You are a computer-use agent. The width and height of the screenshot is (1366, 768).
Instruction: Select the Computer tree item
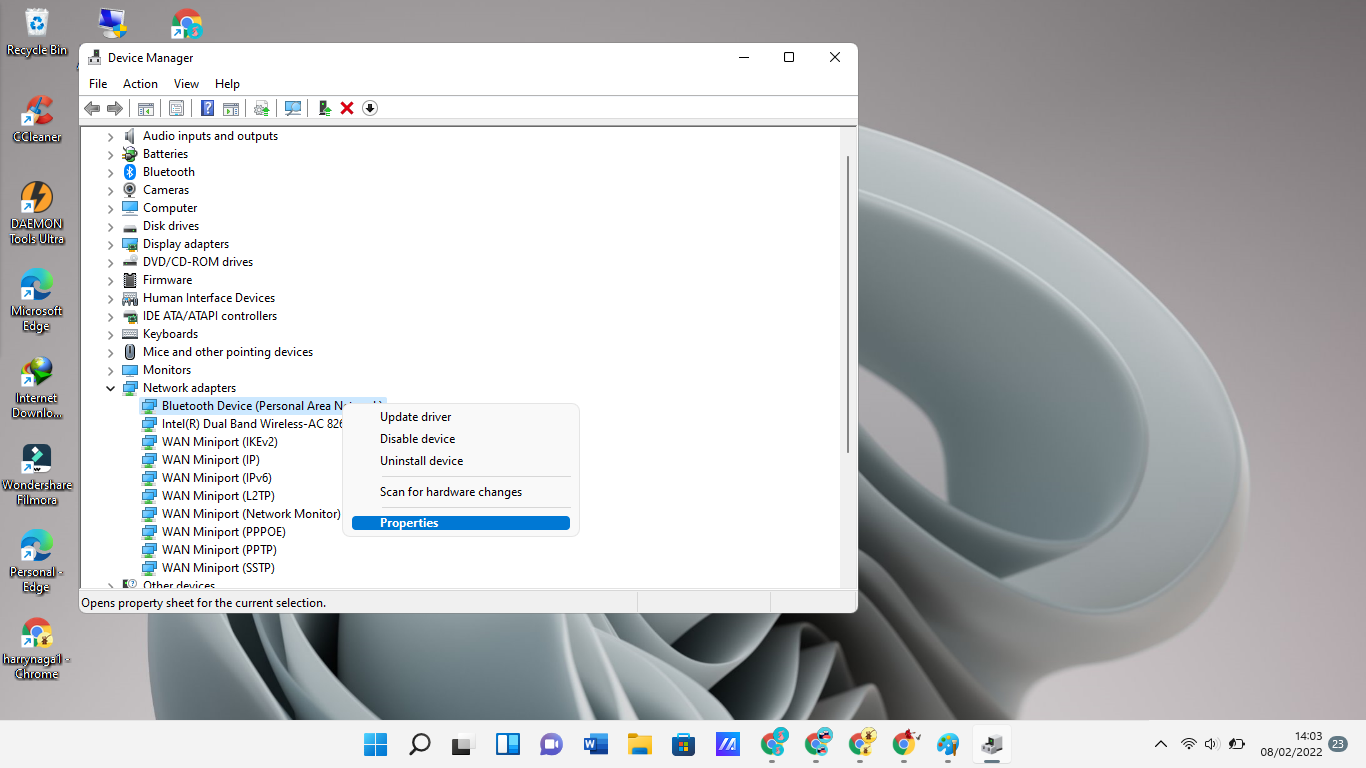170,208
